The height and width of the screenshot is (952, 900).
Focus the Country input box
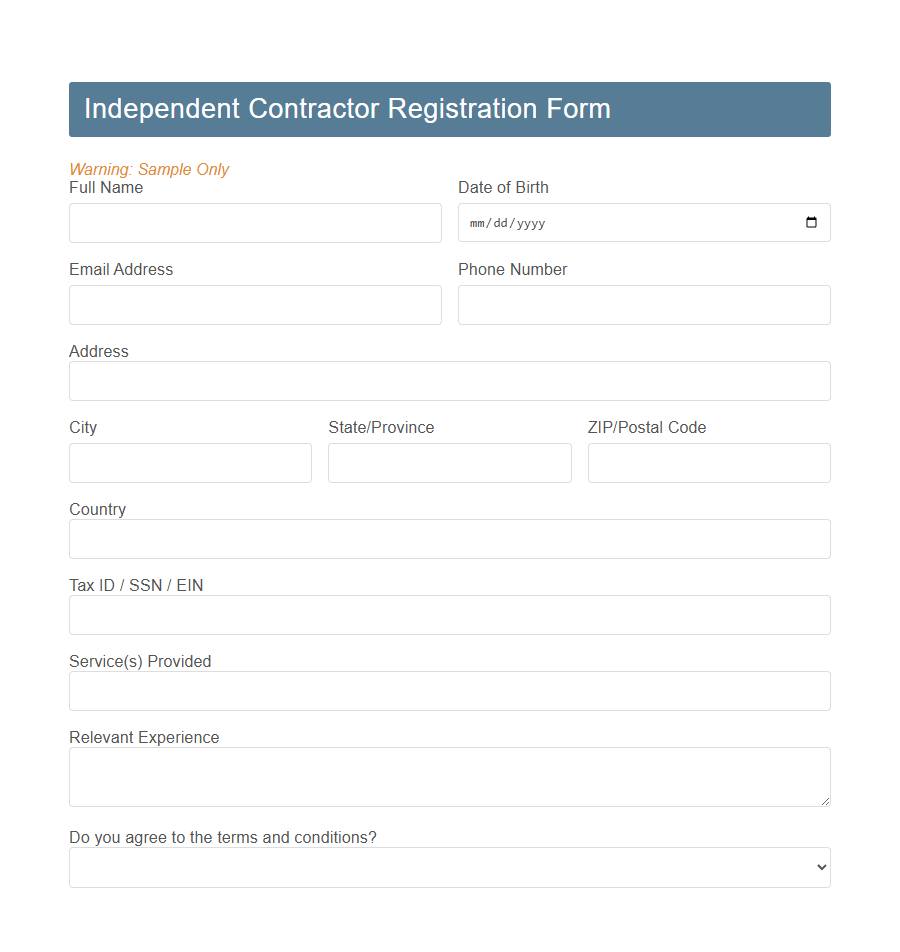(x=449, y=539)
